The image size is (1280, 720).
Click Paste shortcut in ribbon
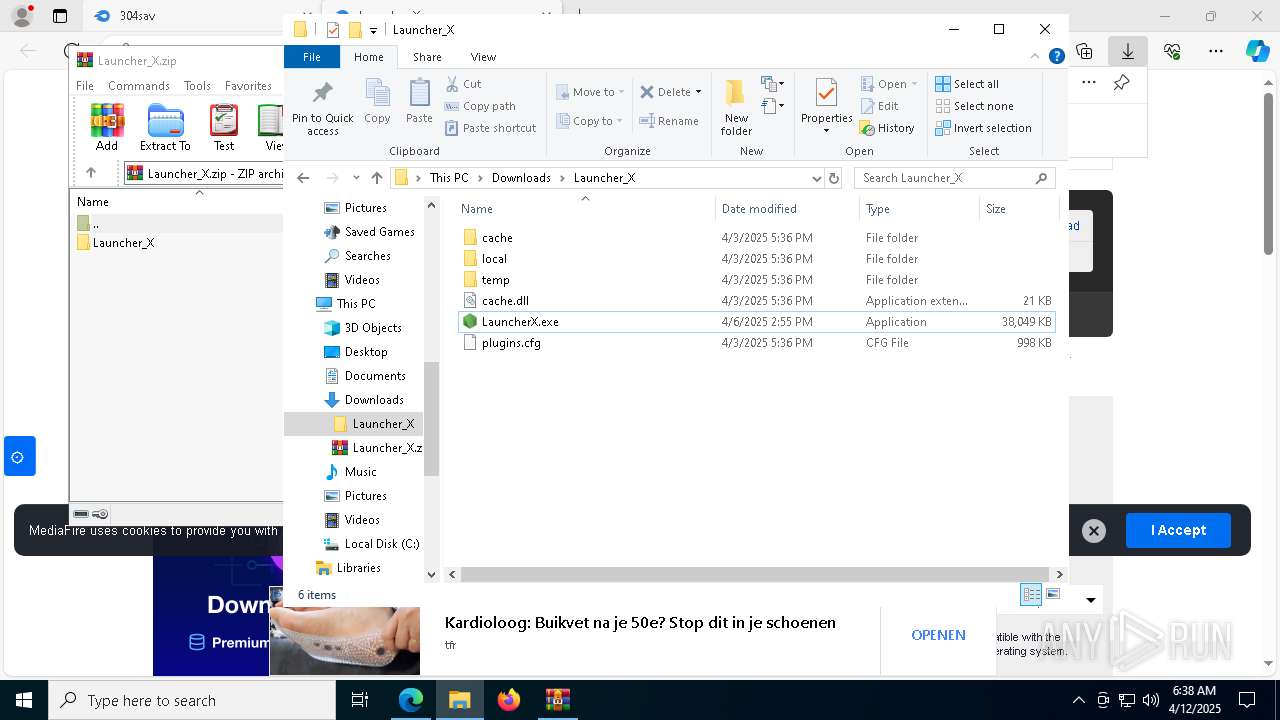tap(490, 128)
